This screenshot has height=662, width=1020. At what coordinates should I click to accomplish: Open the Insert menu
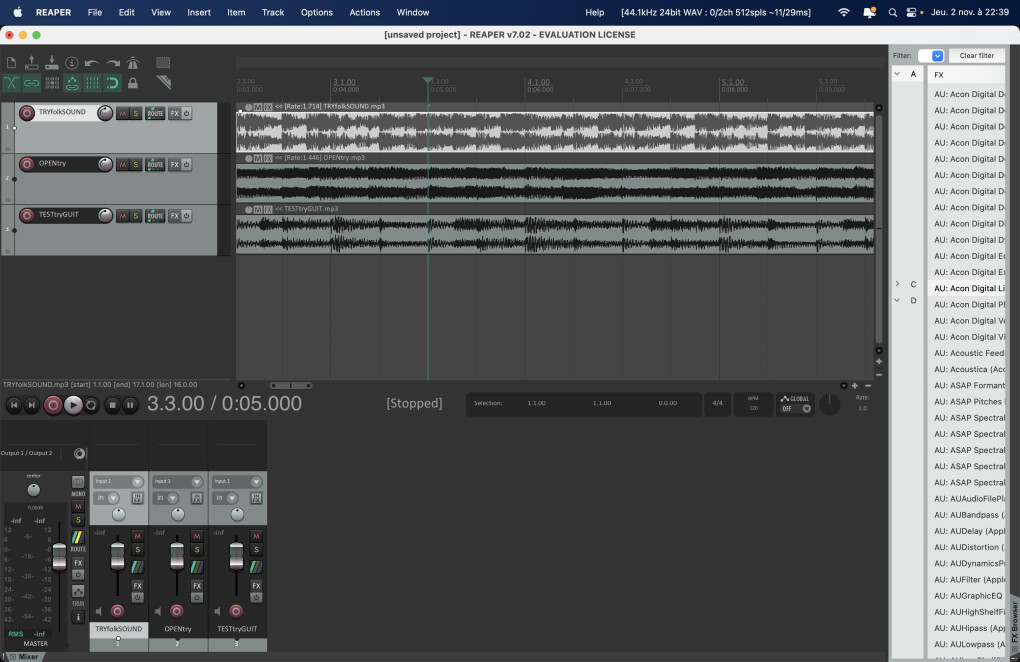click(x=199, y=12)
